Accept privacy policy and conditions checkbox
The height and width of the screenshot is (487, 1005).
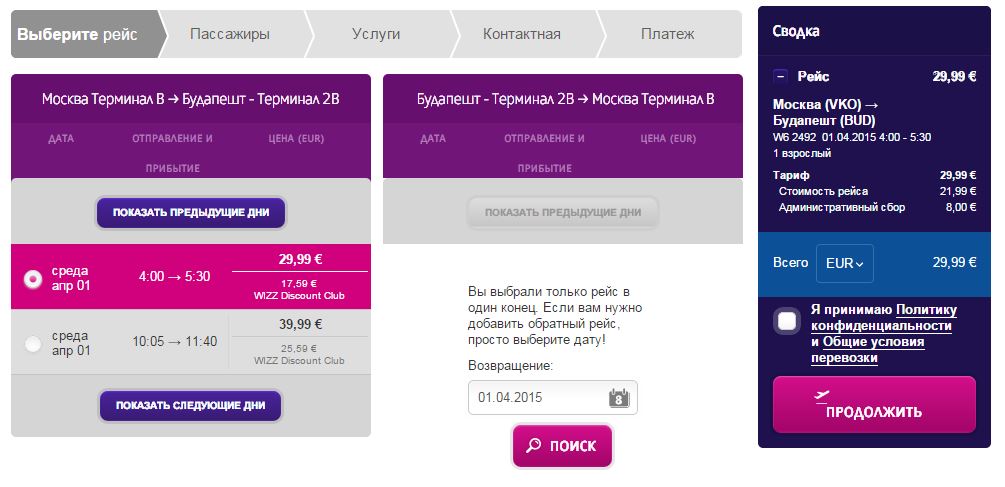coord(786,321)
